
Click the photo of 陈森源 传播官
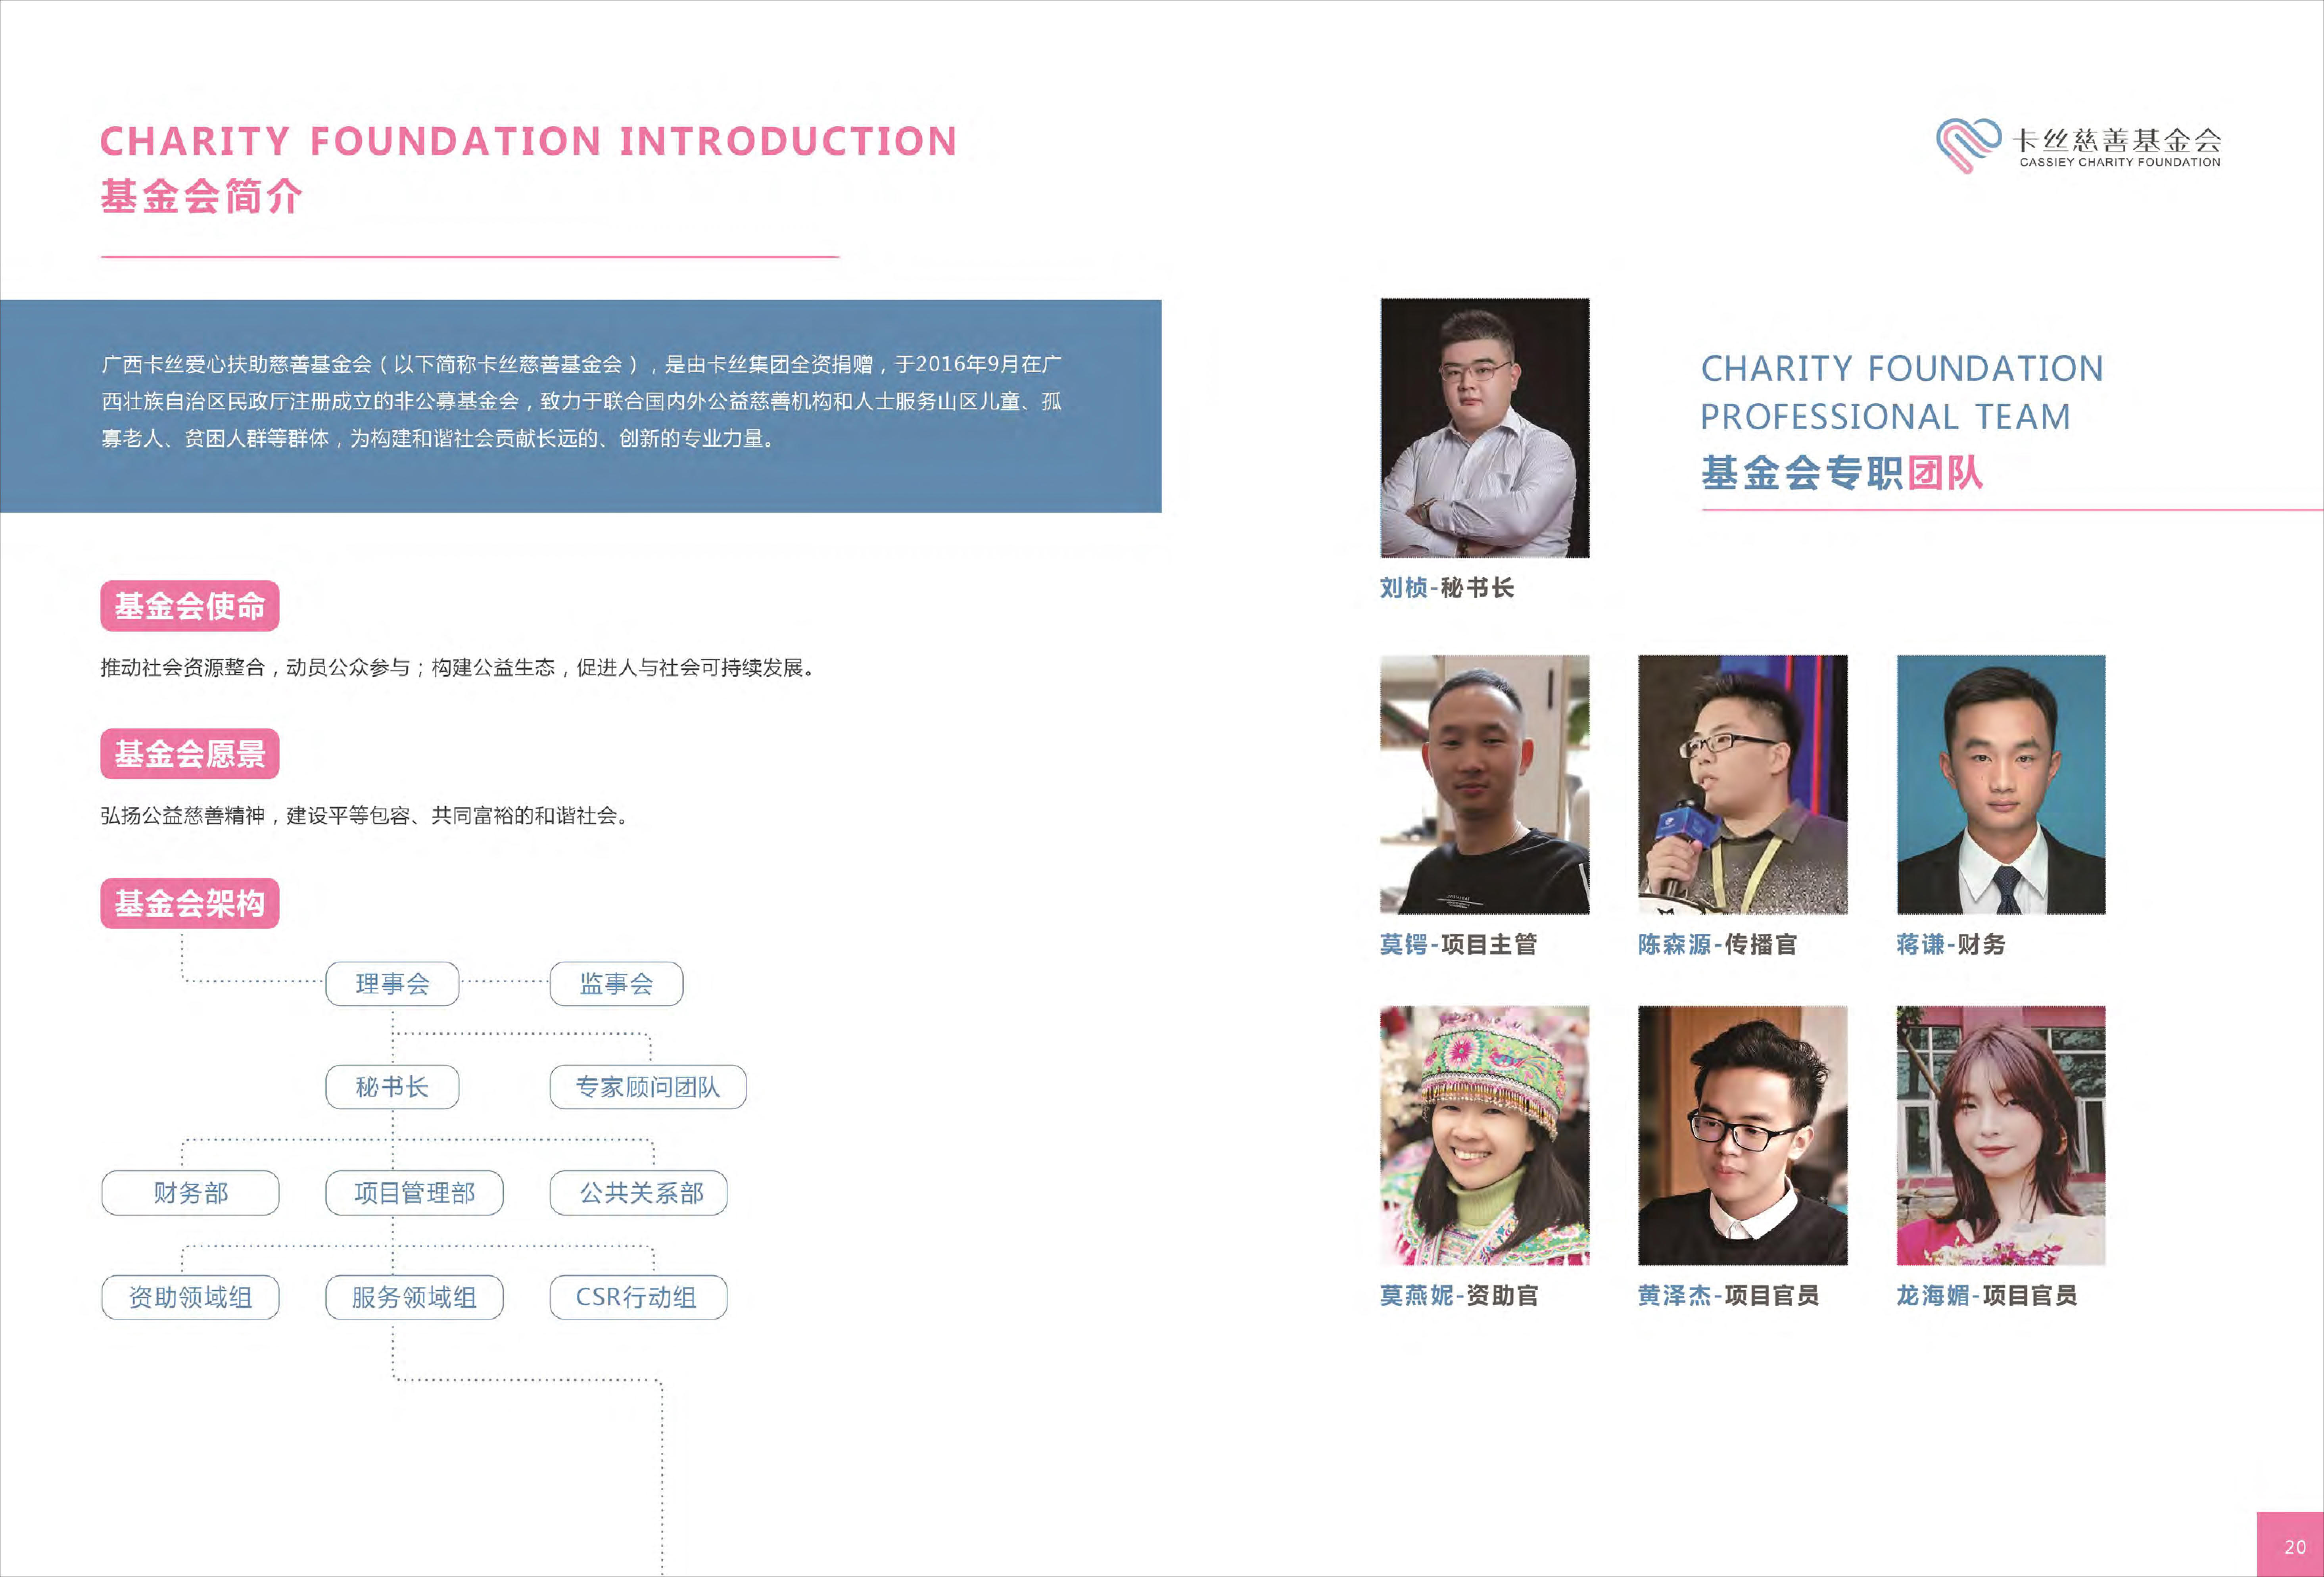pyautogui.click(x=1743, y=785)
